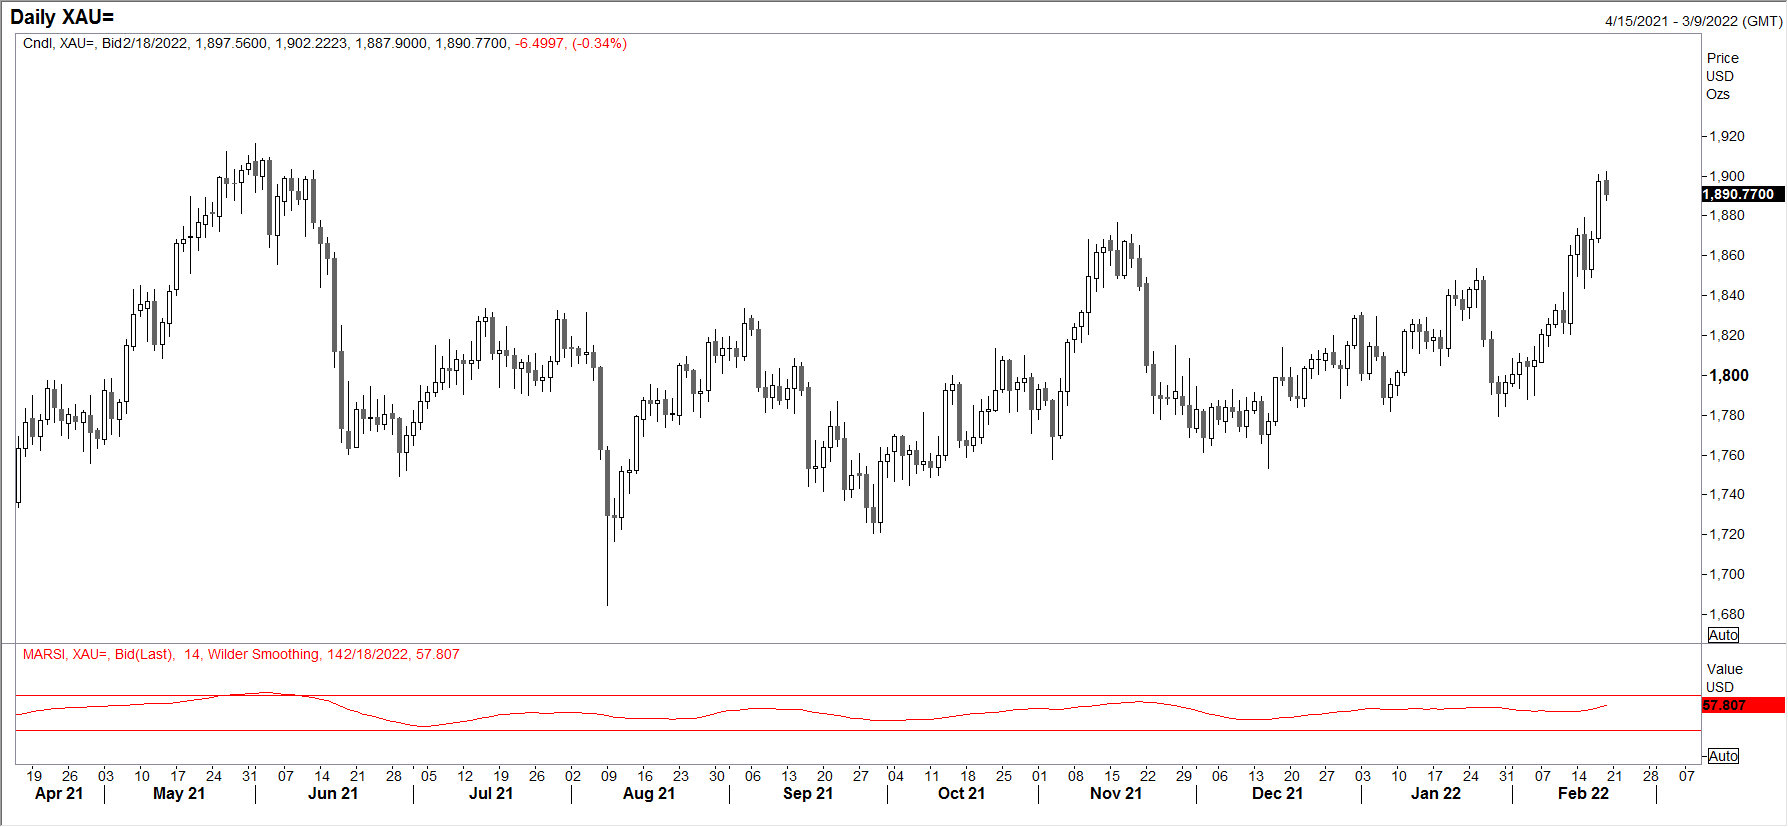Click the 1,900 price axis label

pyautogui.click(x=1727, y=176)
